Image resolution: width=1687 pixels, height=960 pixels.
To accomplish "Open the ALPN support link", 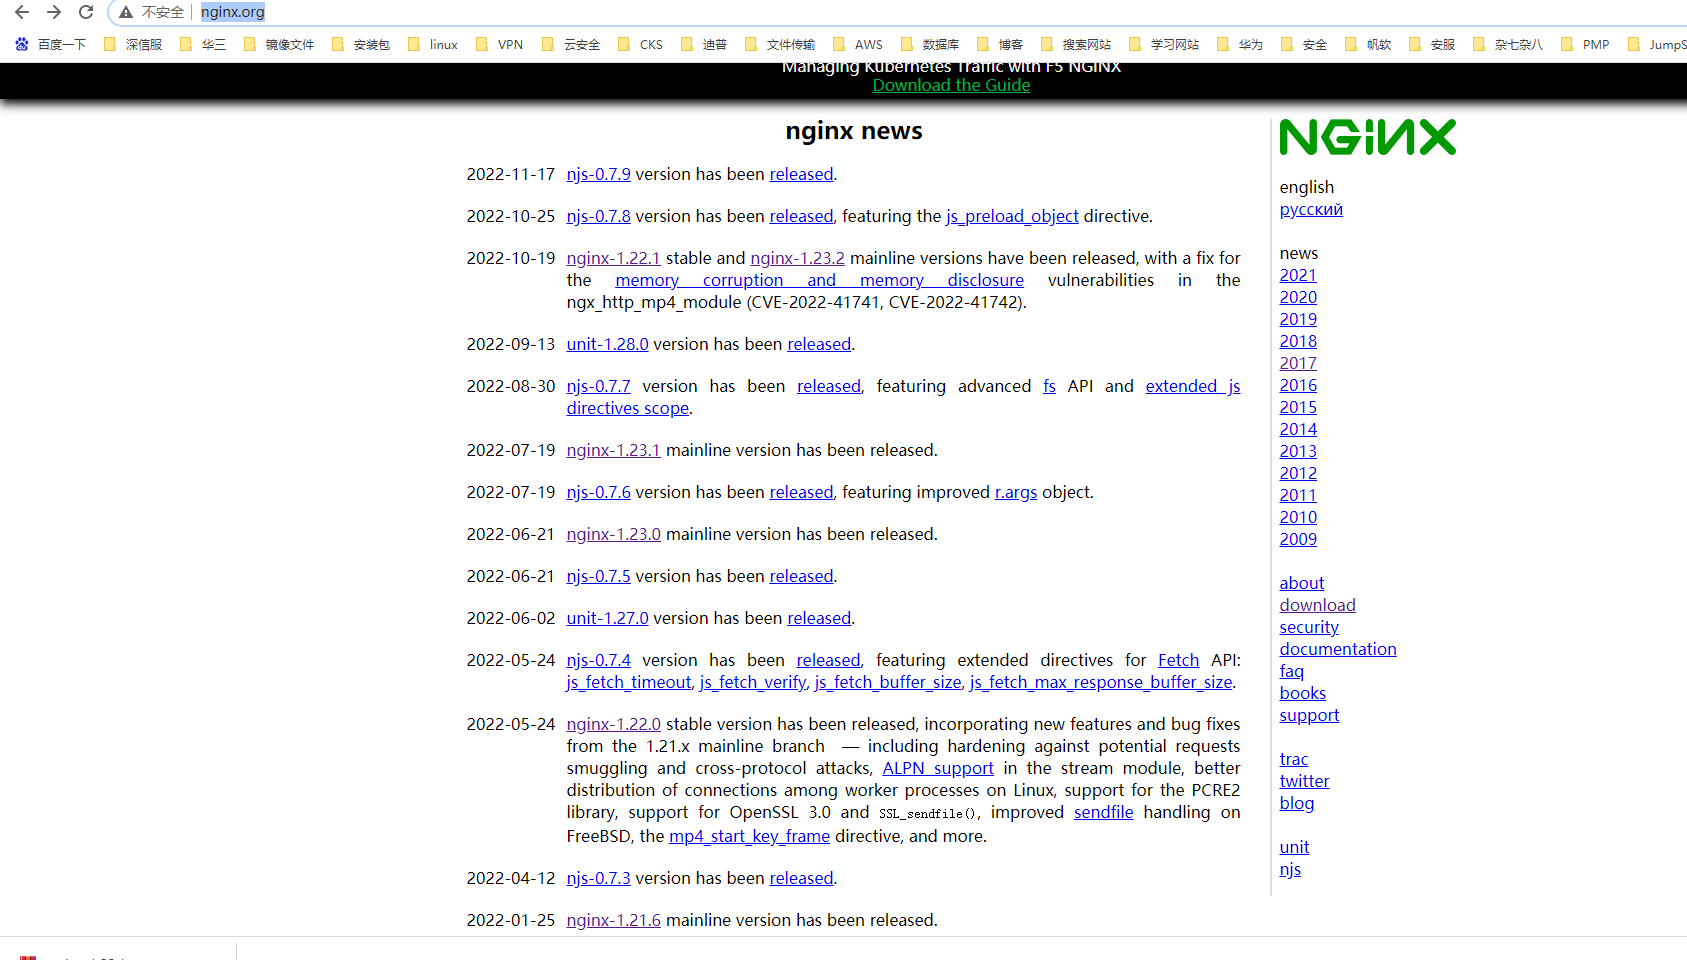I will 938,768.
